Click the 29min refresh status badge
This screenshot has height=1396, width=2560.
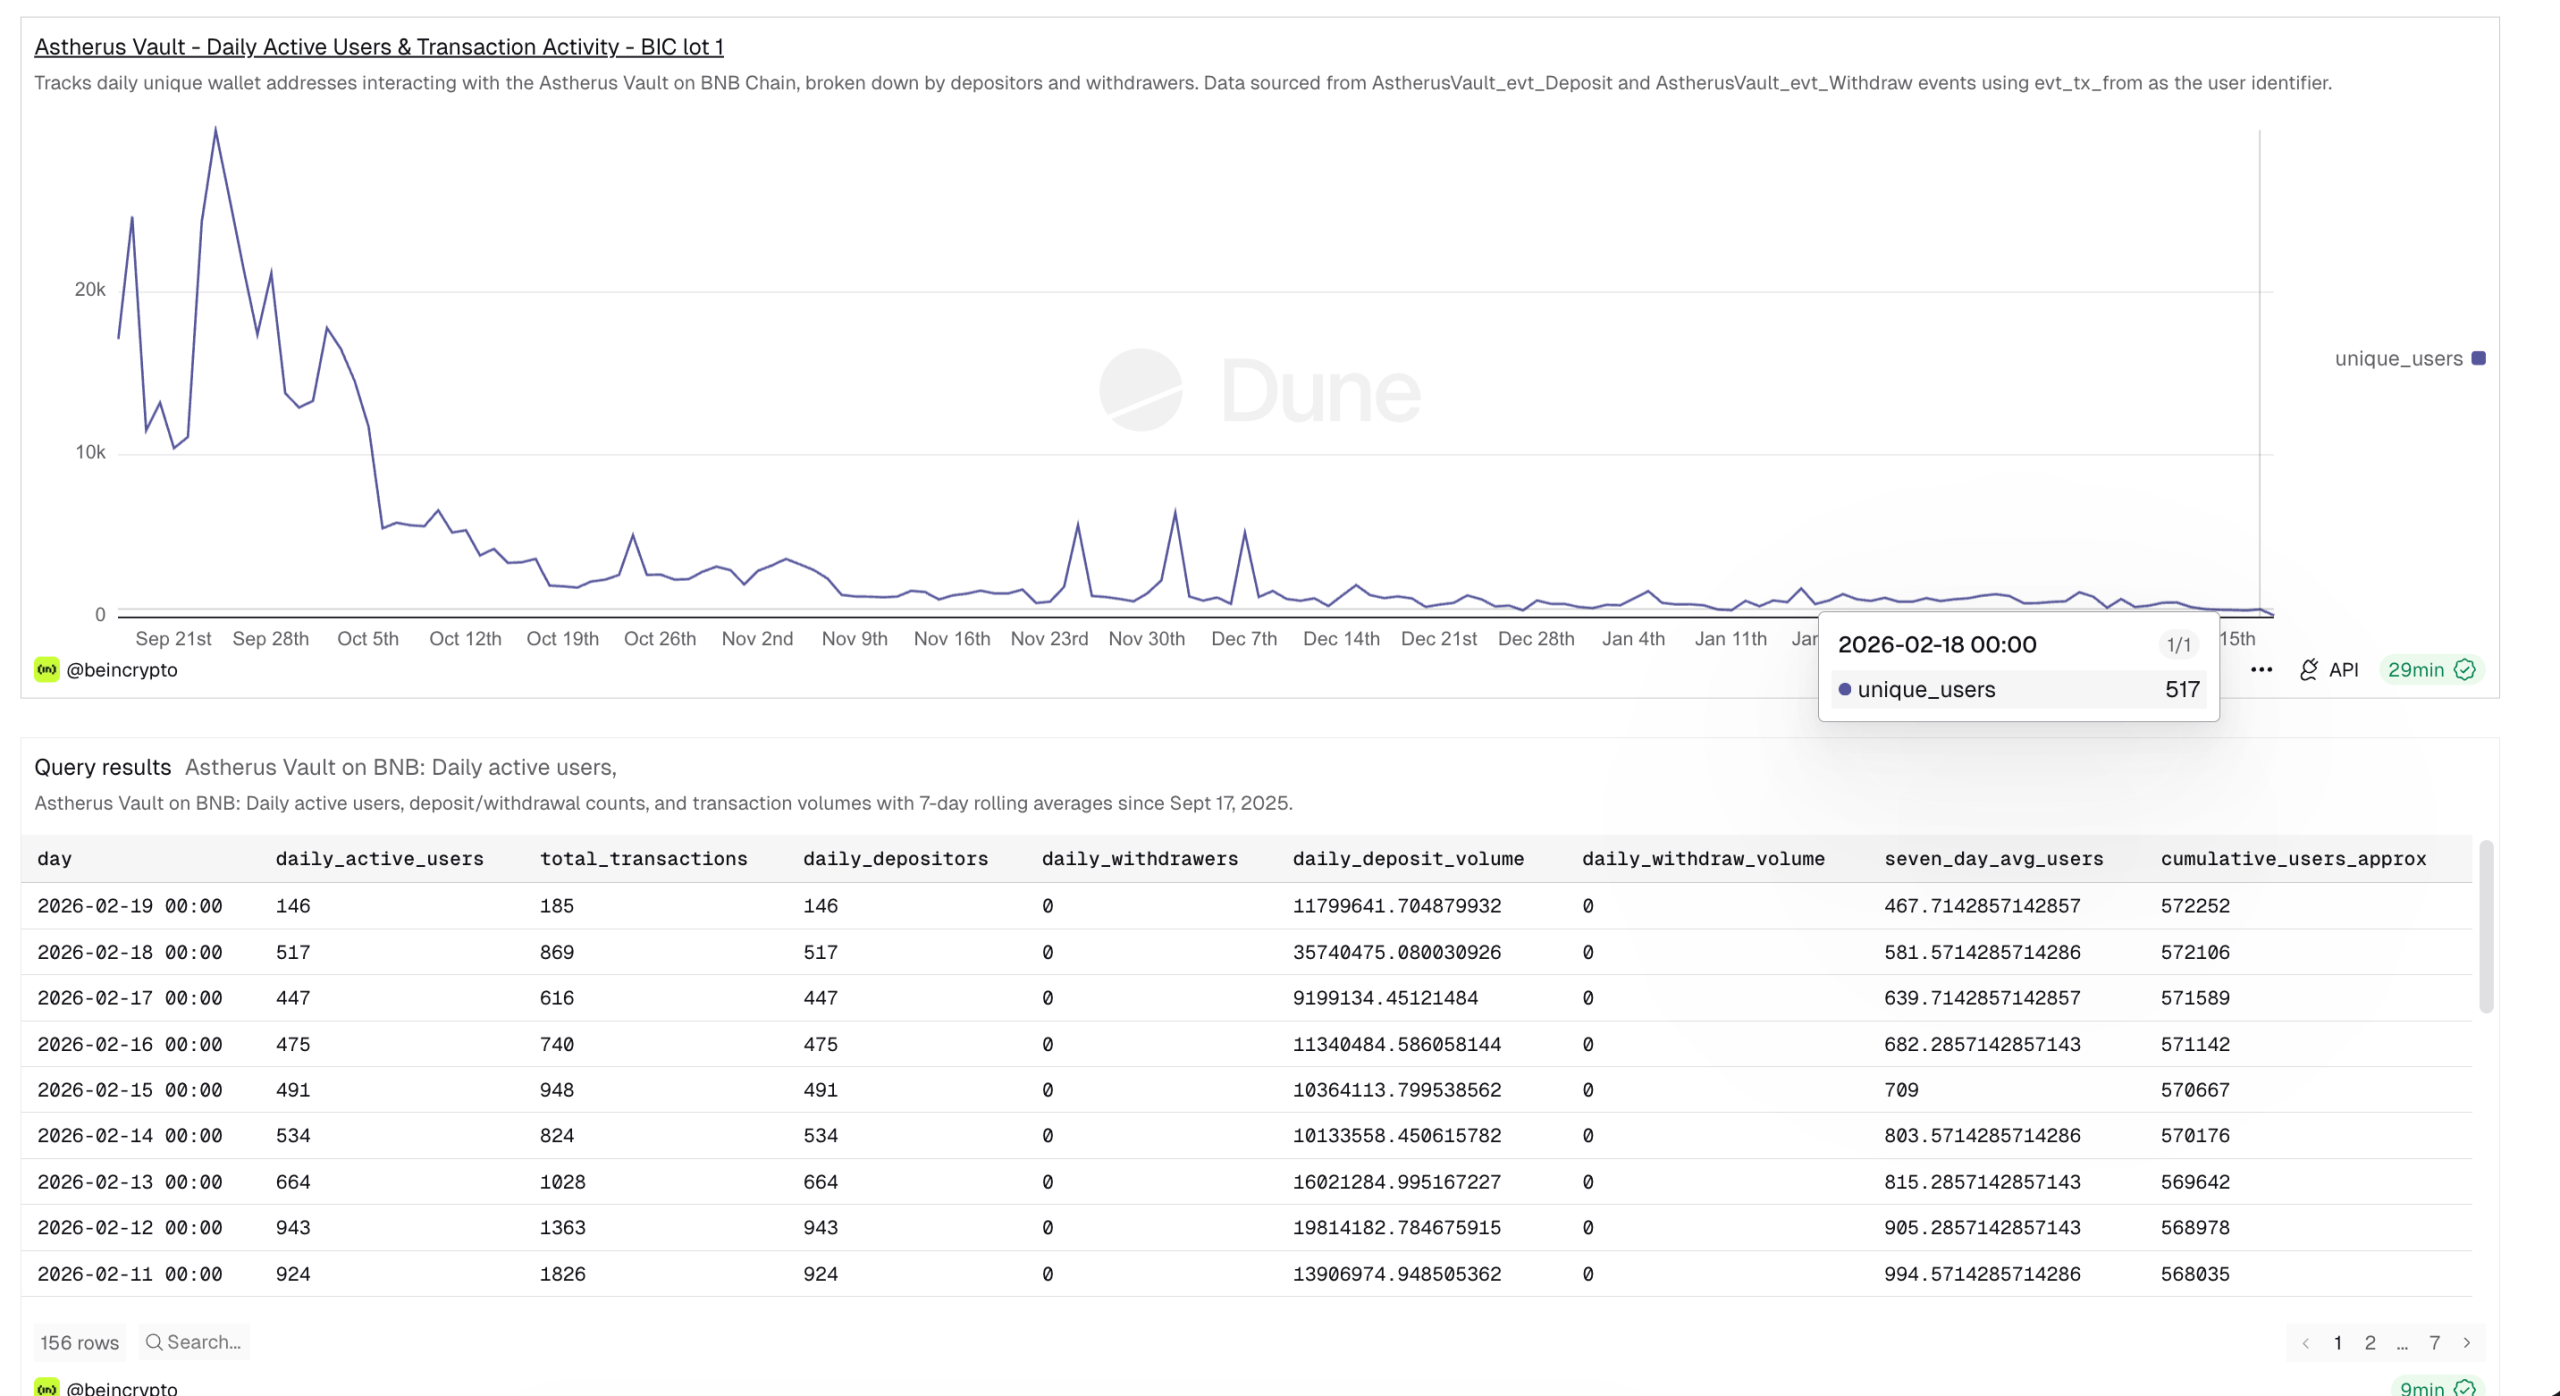pyautogui.click(x=2430, y=670)
